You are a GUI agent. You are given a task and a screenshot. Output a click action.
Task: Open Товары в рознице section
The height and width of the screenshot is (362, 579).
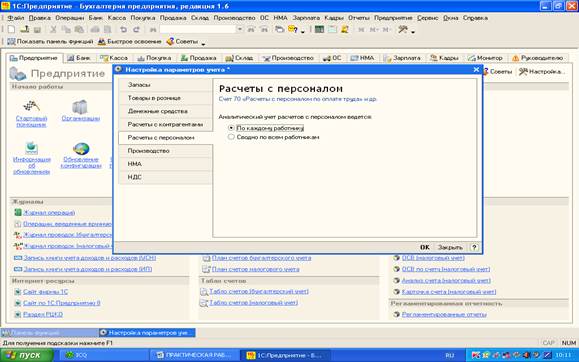click(165, 98)
